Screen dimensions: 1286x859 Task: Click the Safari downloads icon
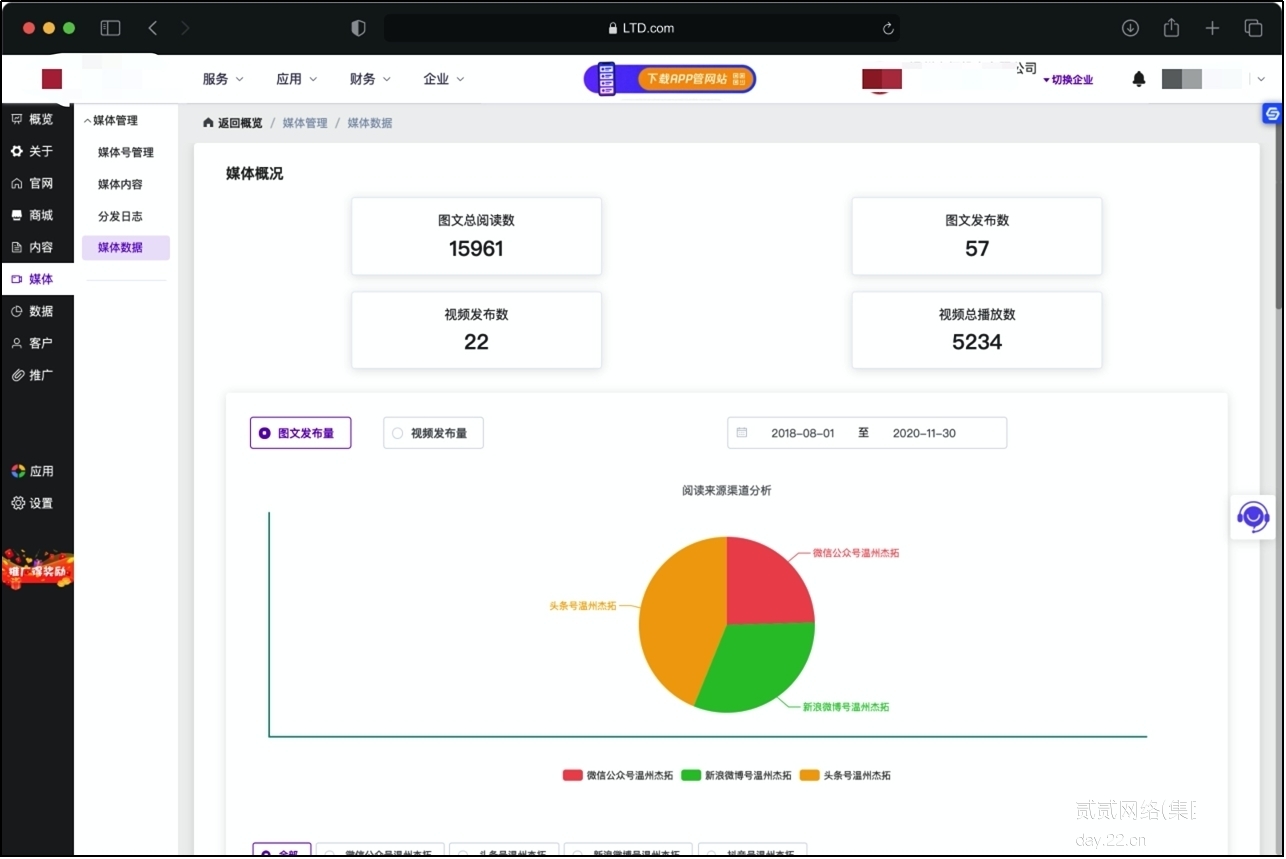pyautogui.click(x=1130, y=28)
